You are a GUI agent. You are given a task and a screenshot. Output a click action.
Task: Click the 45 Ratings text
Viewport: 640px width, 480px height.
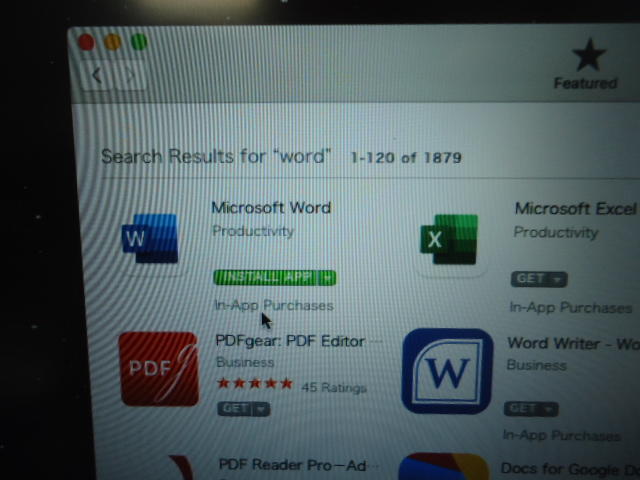pyautogui.click(x=334, y=387)
